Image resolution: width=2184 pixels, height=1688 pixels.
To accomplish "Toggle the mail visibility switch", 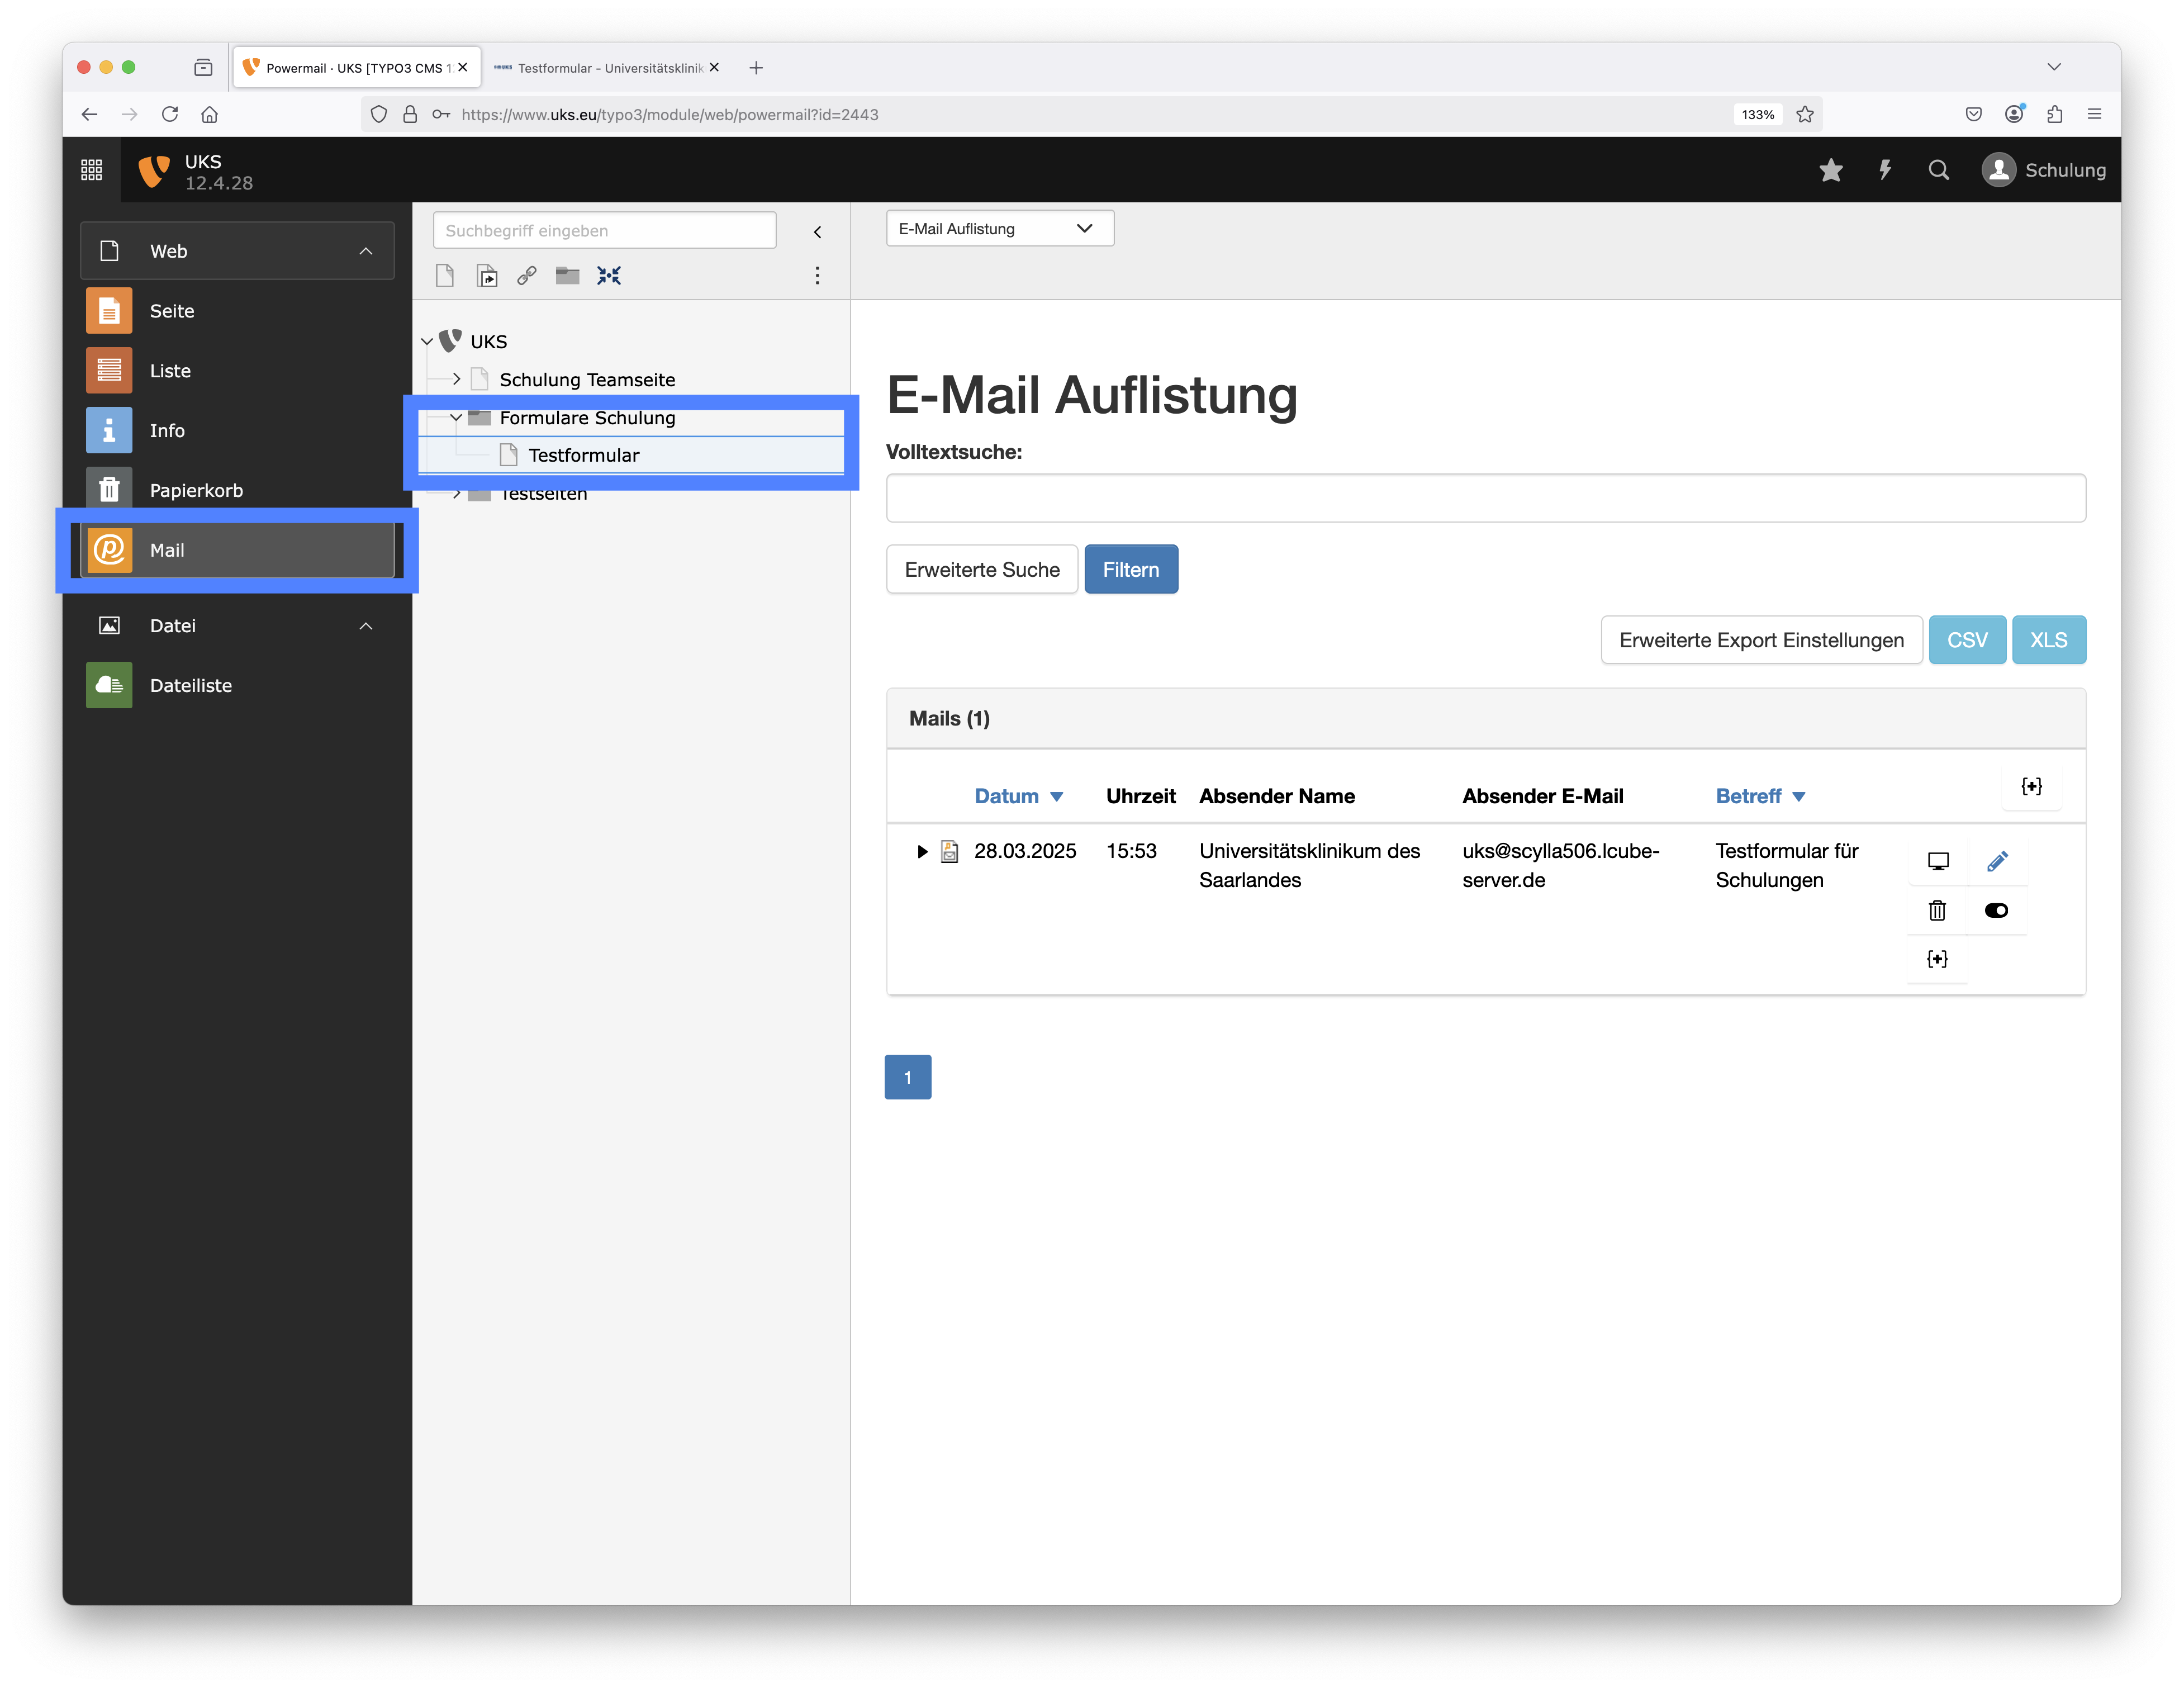I will coord(1996,910).
